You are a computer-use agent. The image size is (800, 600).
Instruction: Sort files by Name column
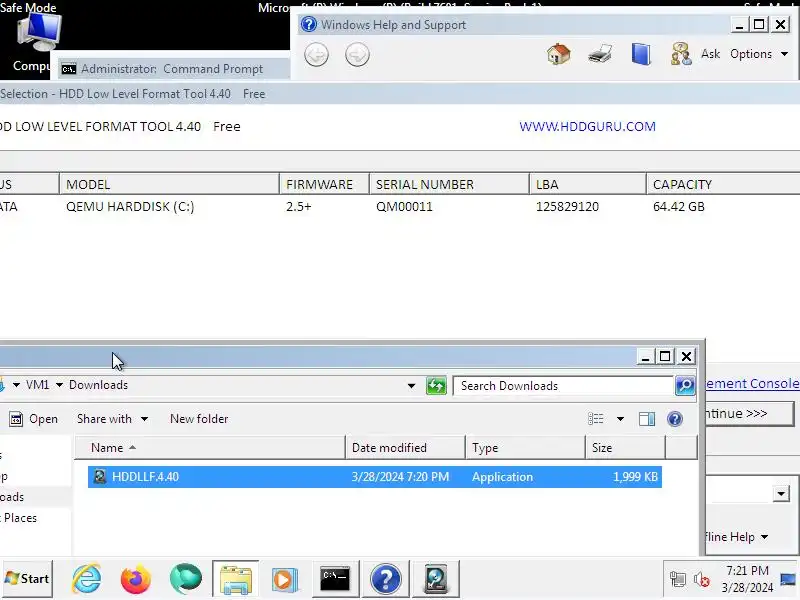pyautogui.click(x=210, y=447)
